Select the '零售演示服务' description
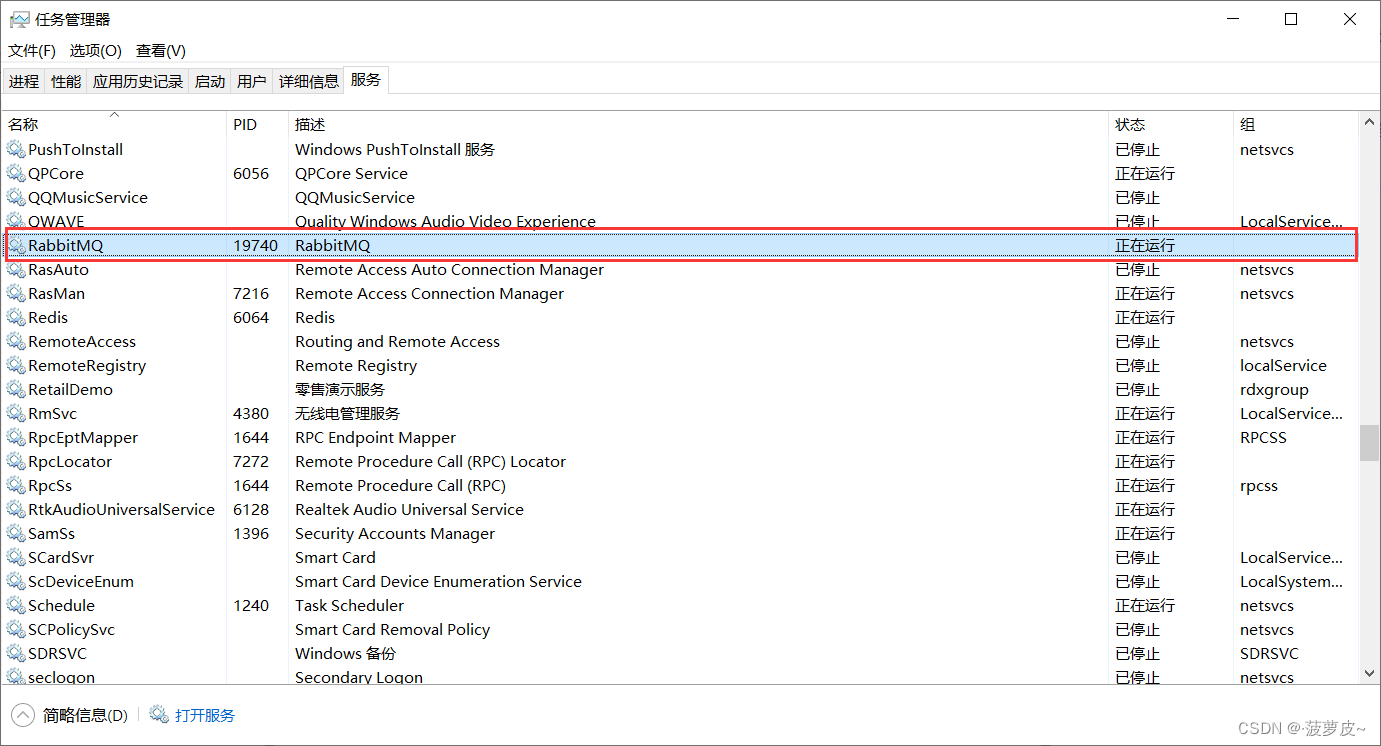The height and width of the screenshot is (746, 1381). pos(340,390)
